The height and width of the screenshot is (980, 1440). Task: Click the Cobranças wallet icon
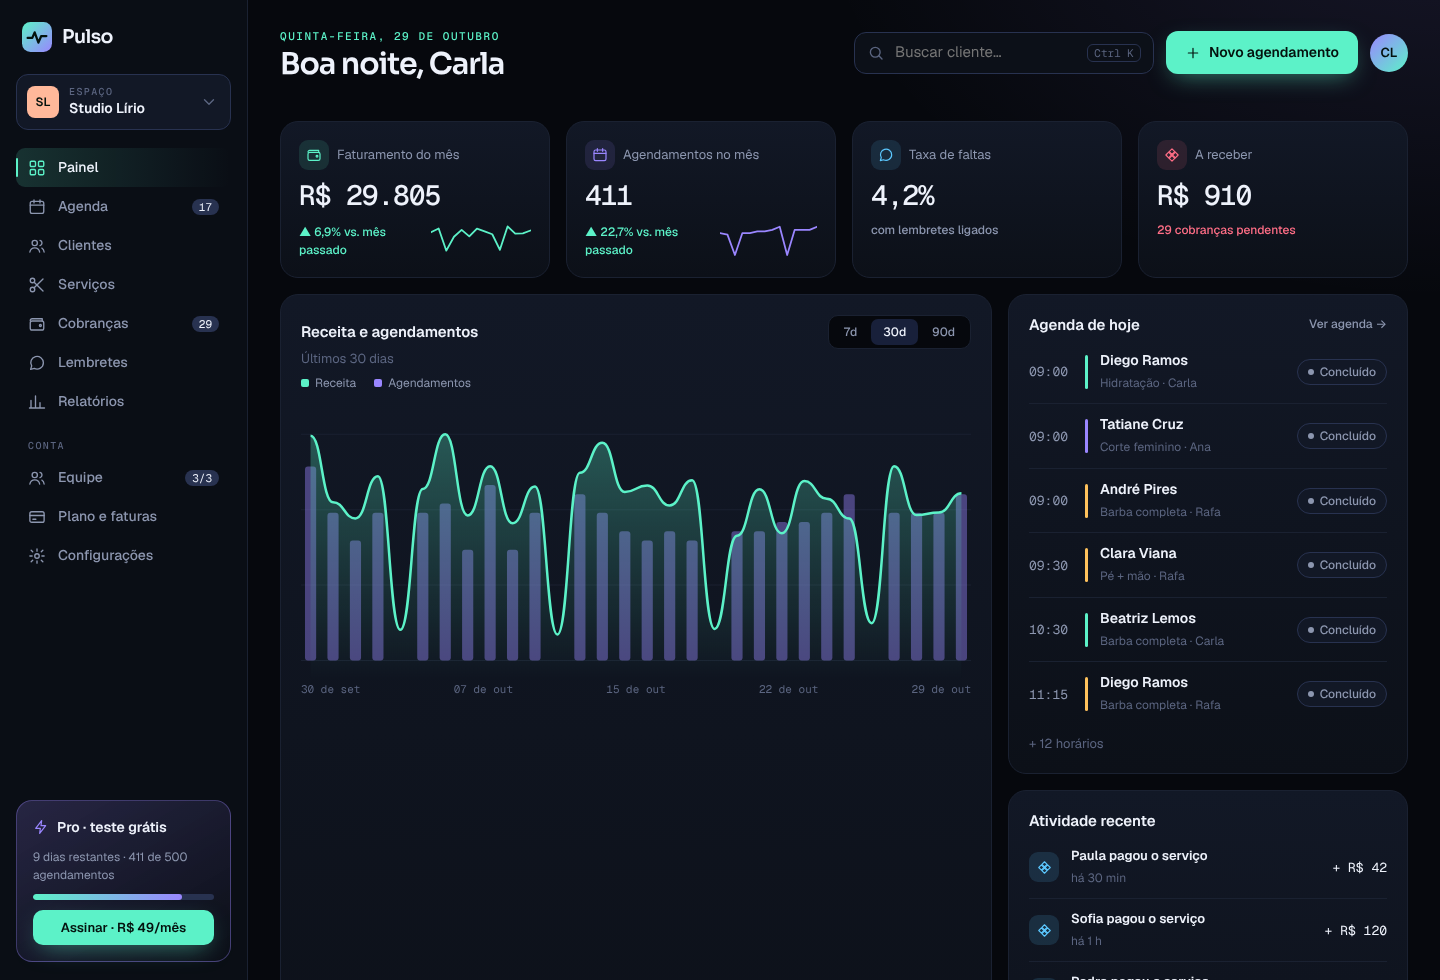tap(37, 324)
